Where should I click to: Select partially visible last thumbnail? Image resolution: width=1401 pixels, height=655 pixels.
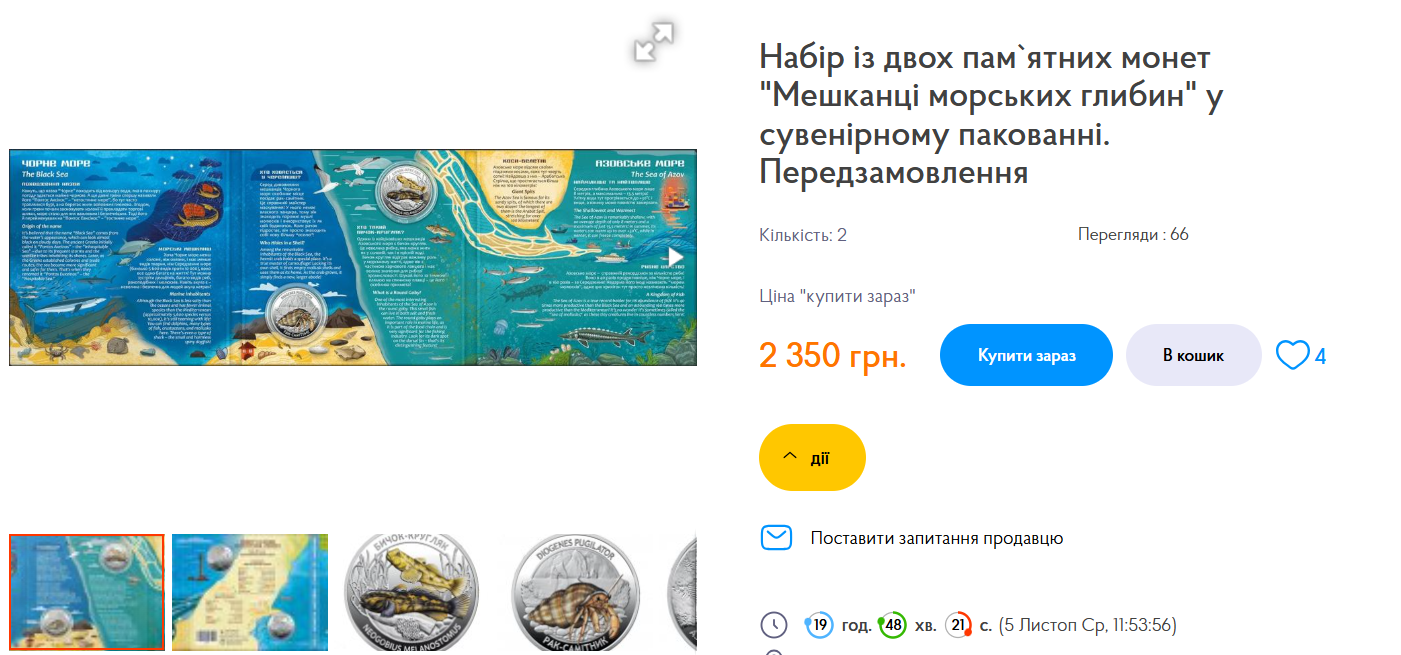pos(680,592)
